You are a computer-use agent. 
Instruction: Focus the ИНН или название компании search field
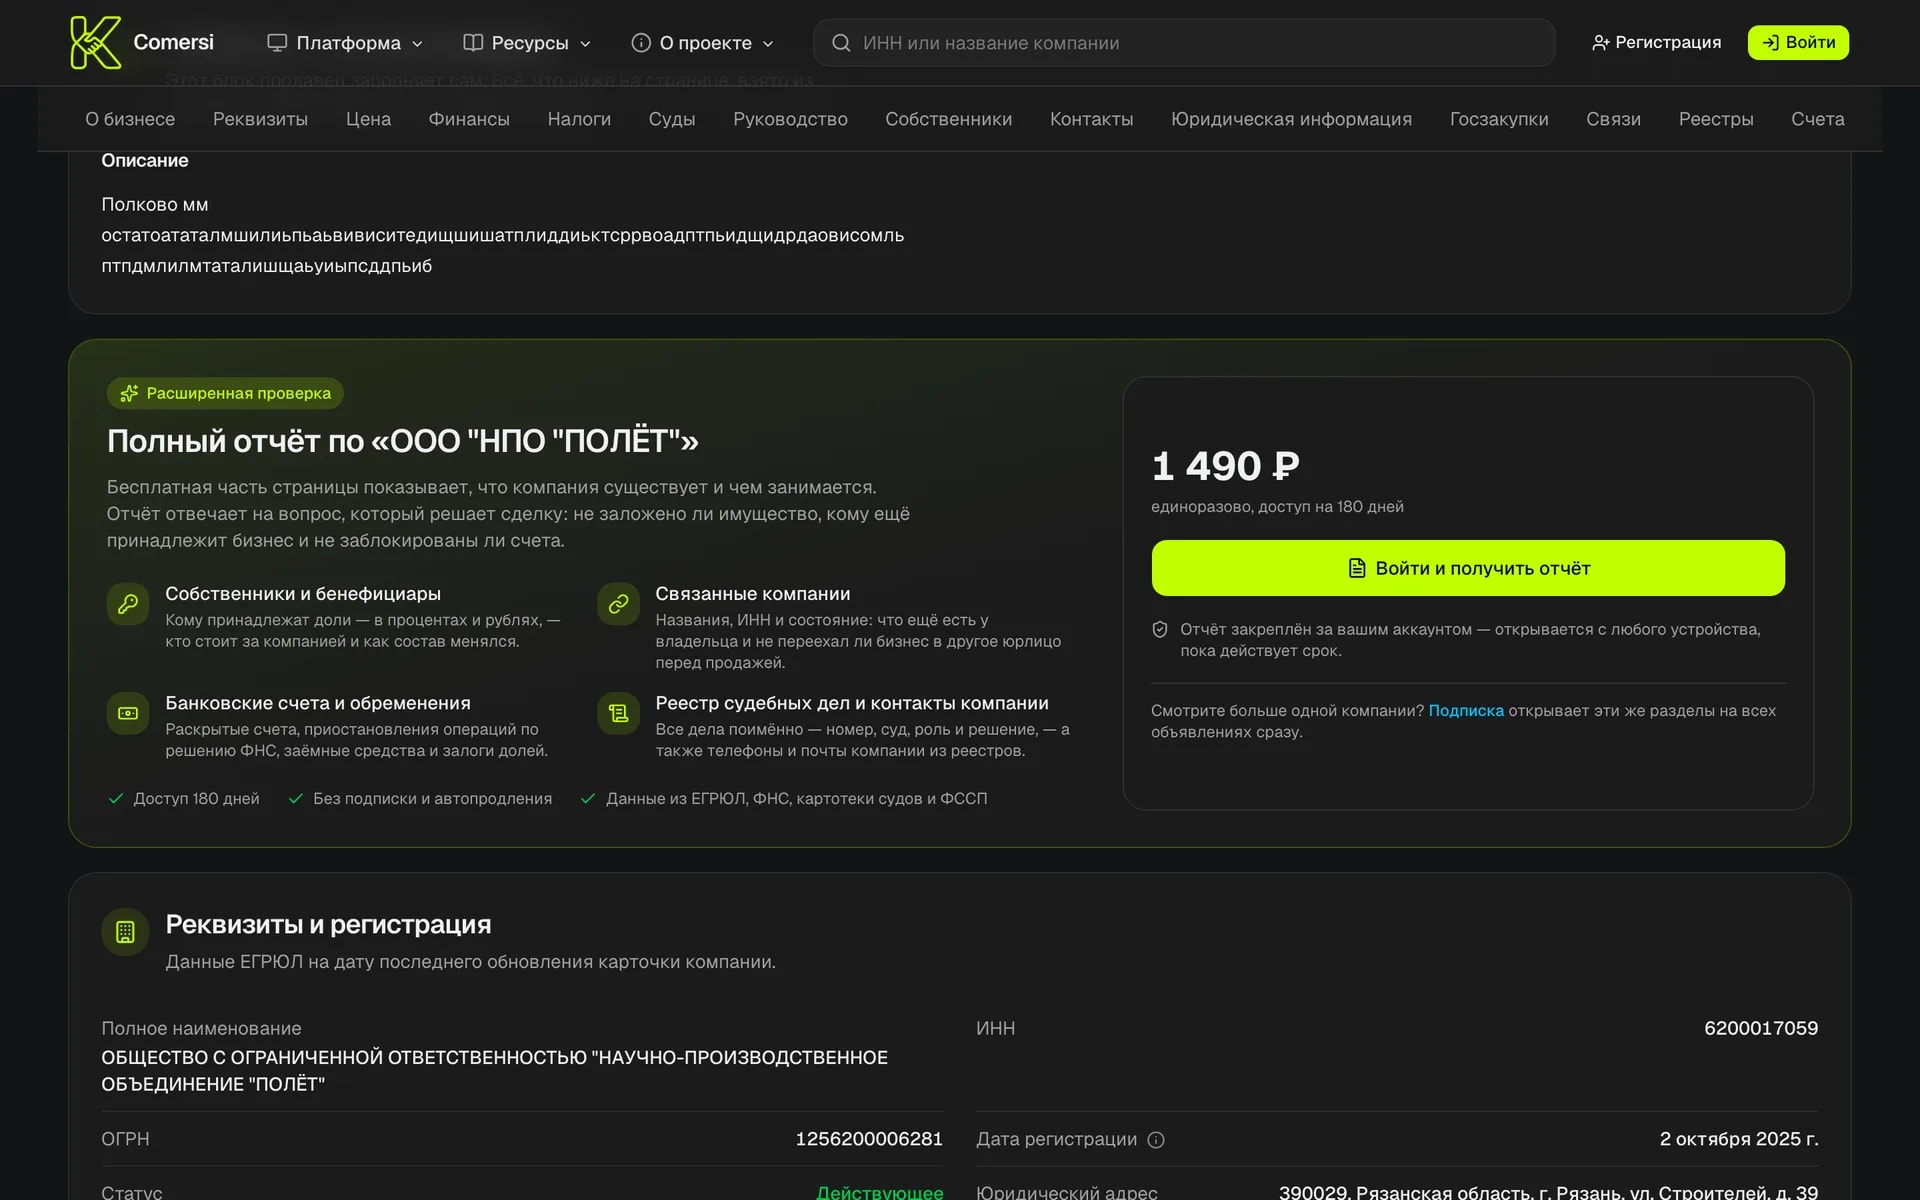coord(1184,43)
